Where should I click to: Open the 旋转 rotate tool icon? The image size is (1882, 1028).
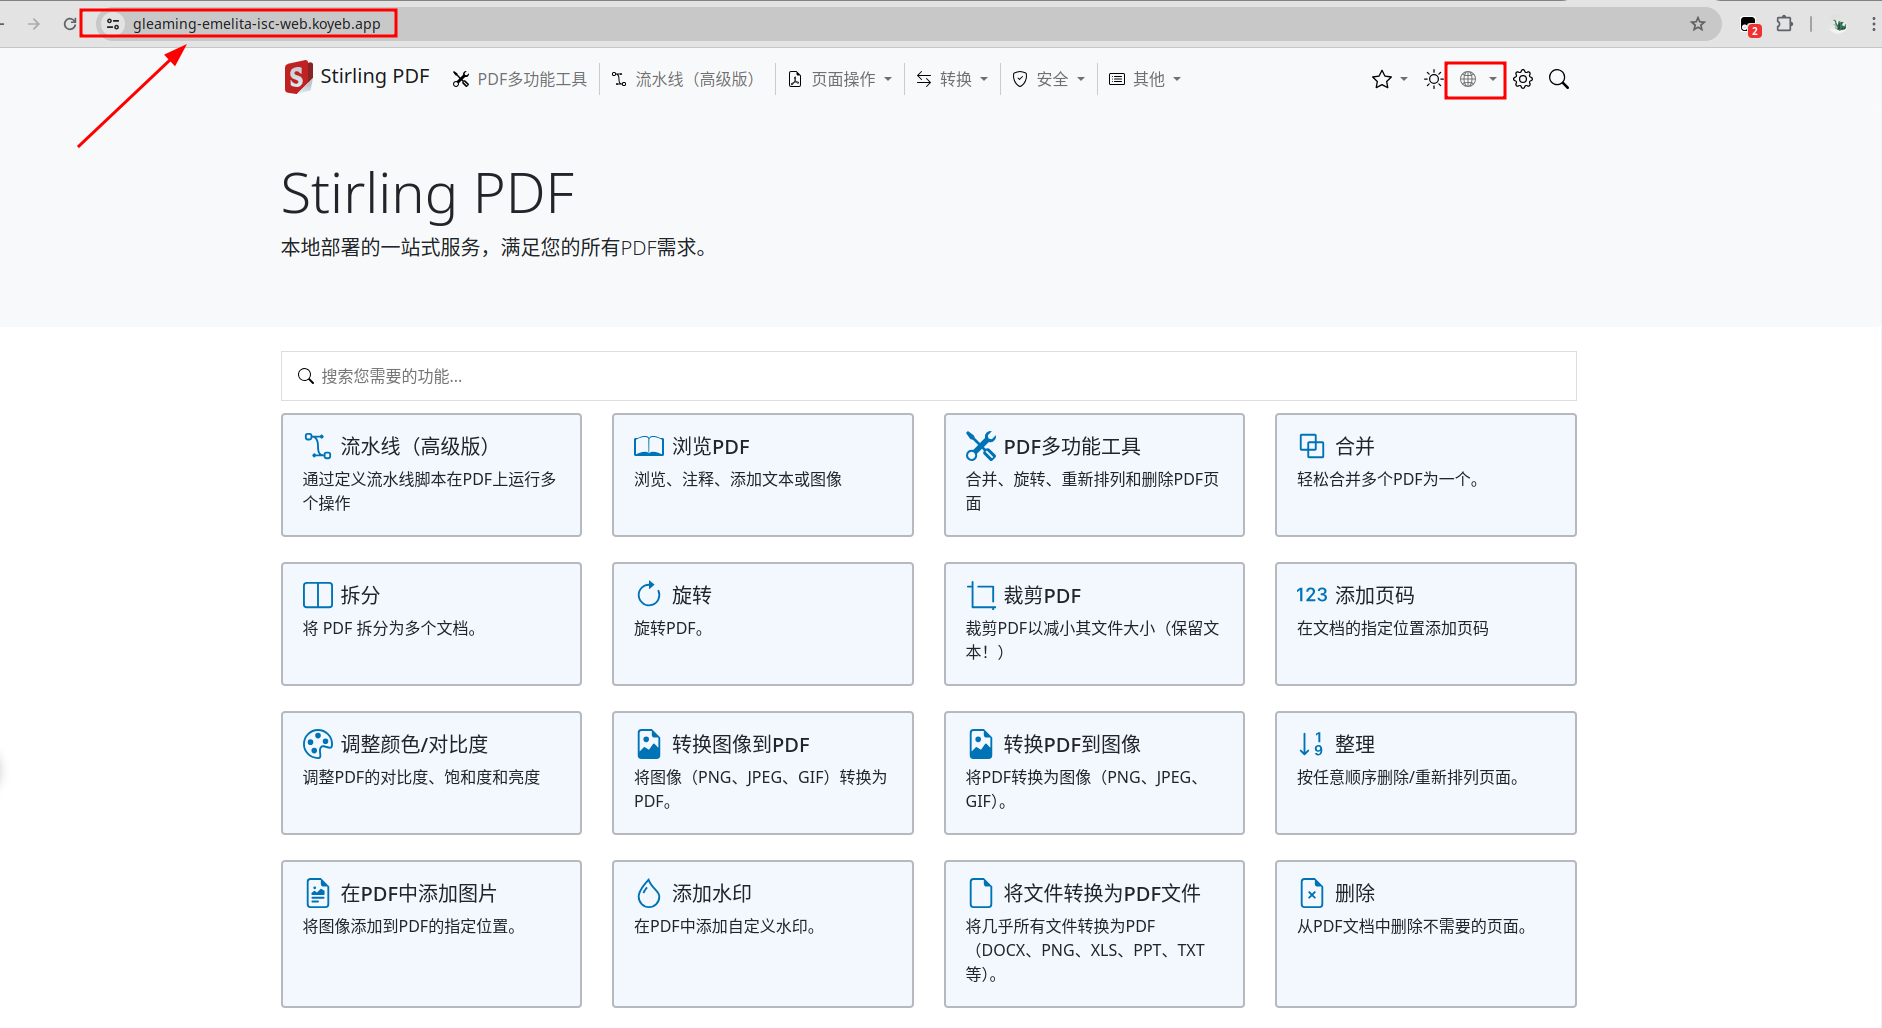pyautogui.click(x=648, y=595)
